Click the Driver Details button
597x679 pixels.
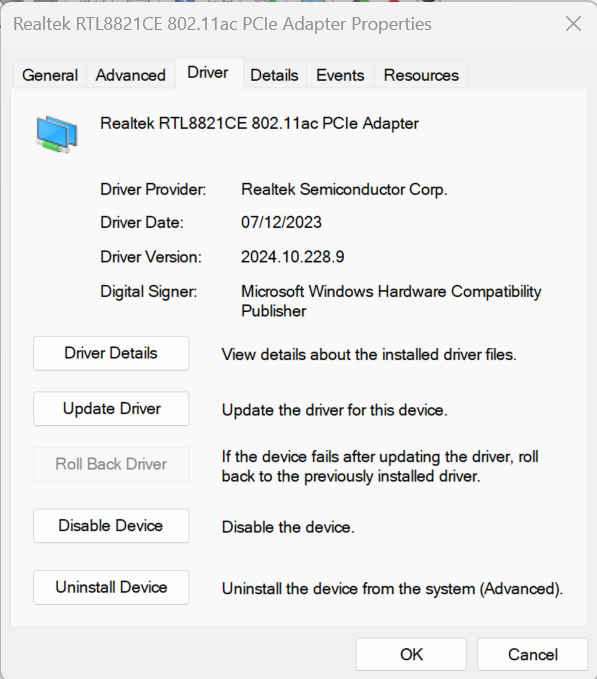tap(111, 353)
